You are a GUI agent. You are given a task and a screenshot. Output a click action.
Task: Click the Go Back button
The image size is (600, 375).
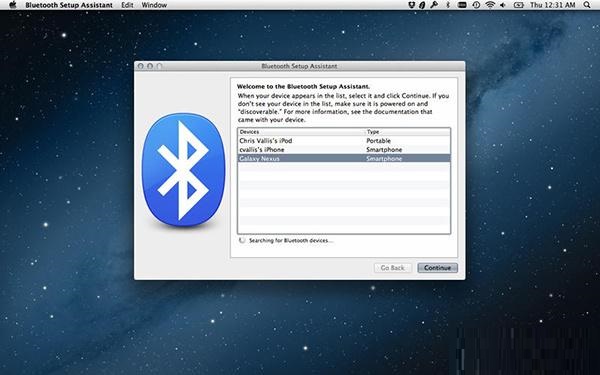pyautogui.click(x=393, y=268)
